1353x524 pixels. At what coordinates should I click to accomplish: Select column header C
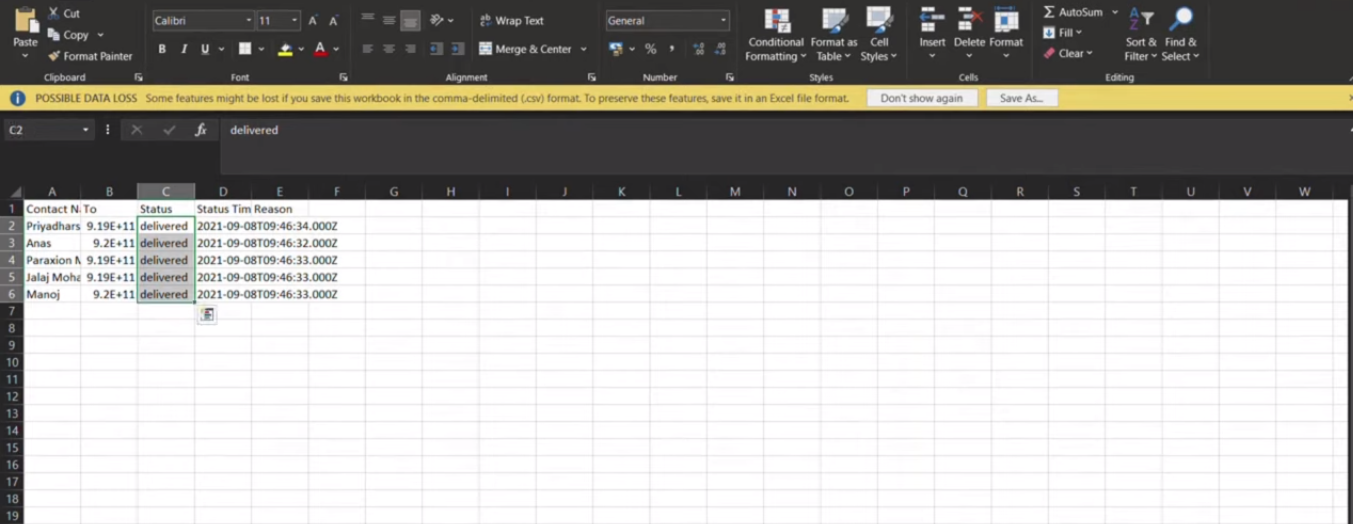166,191
